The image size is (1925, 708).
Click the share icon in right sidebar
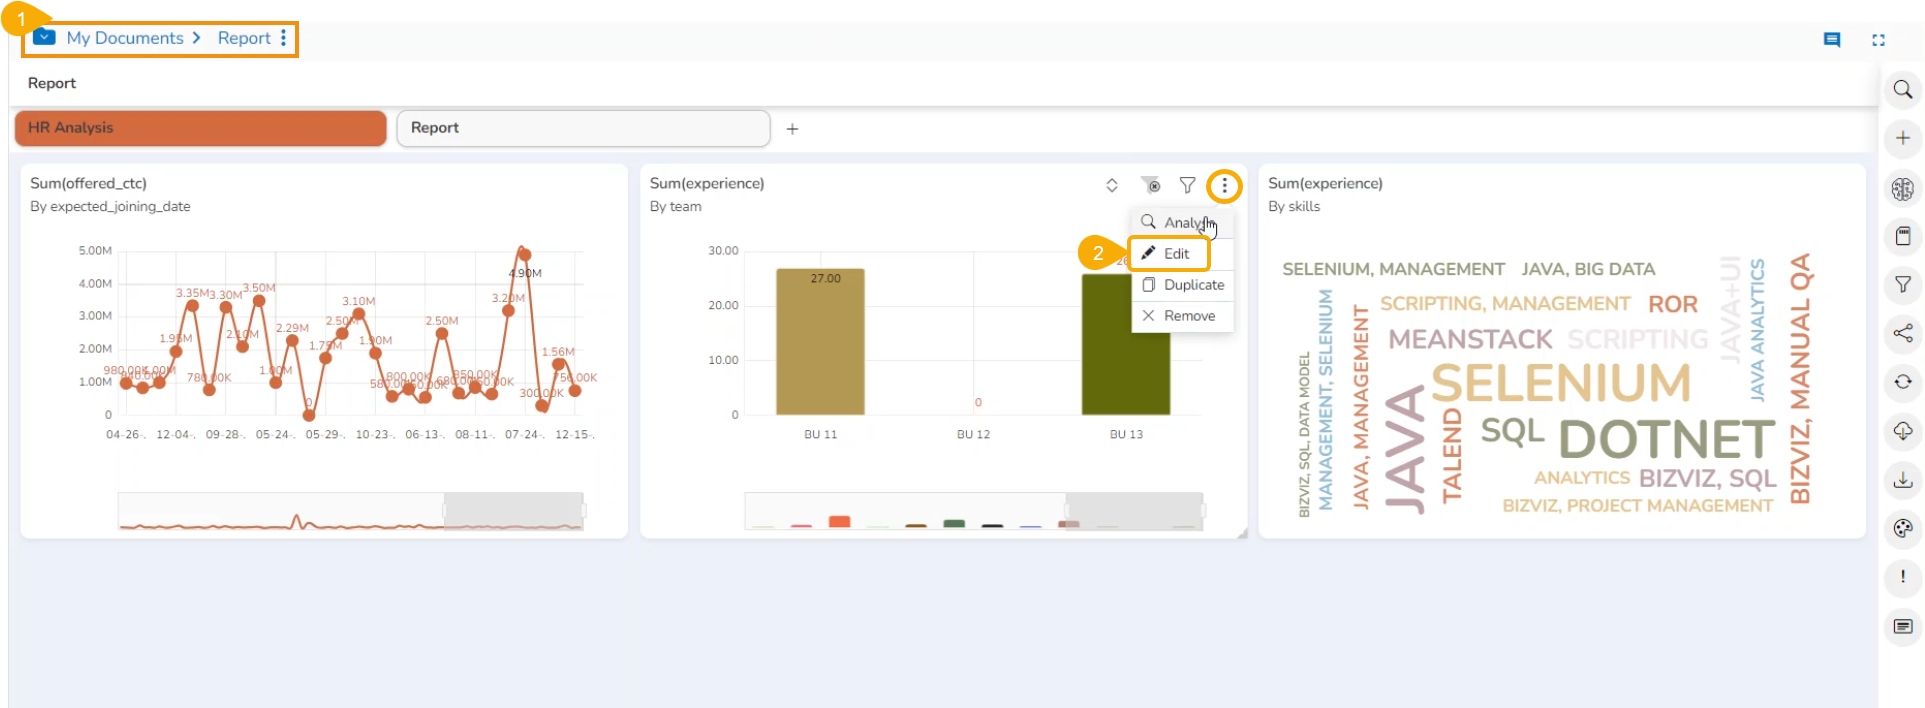point(1902,334)
